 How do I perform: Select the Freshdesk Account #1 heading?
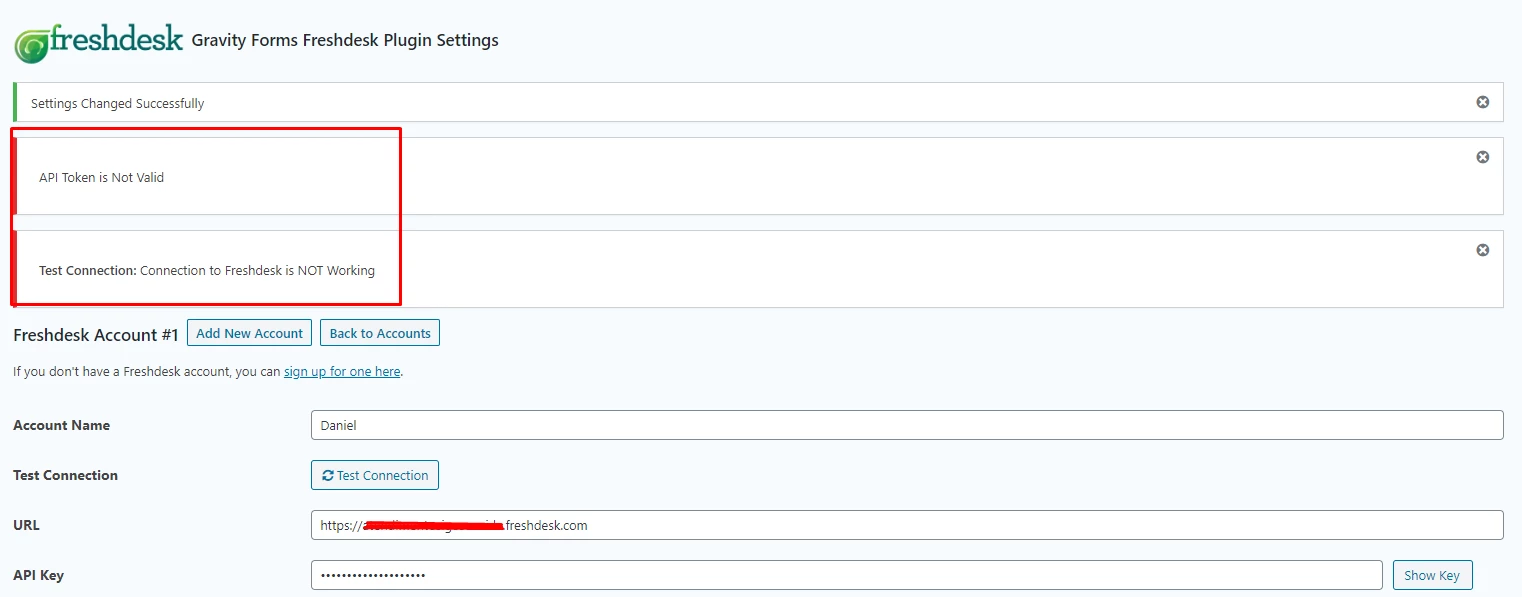pos(96,334)
